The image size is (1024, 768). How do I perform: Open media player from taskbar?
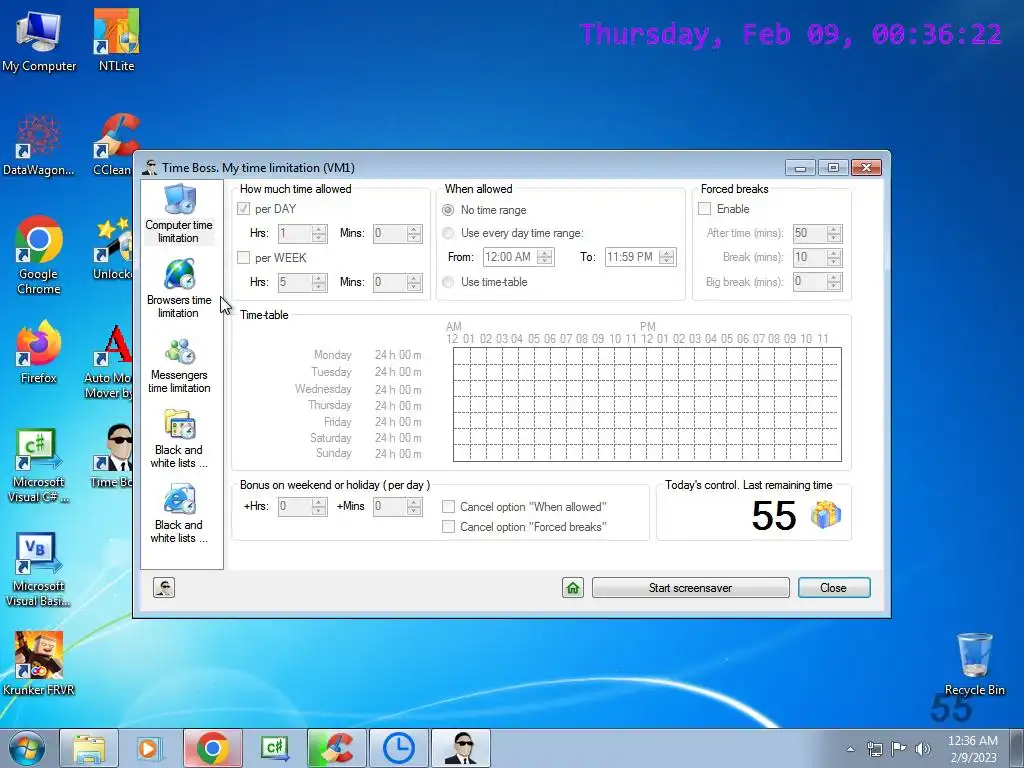[x=150, y=748]
